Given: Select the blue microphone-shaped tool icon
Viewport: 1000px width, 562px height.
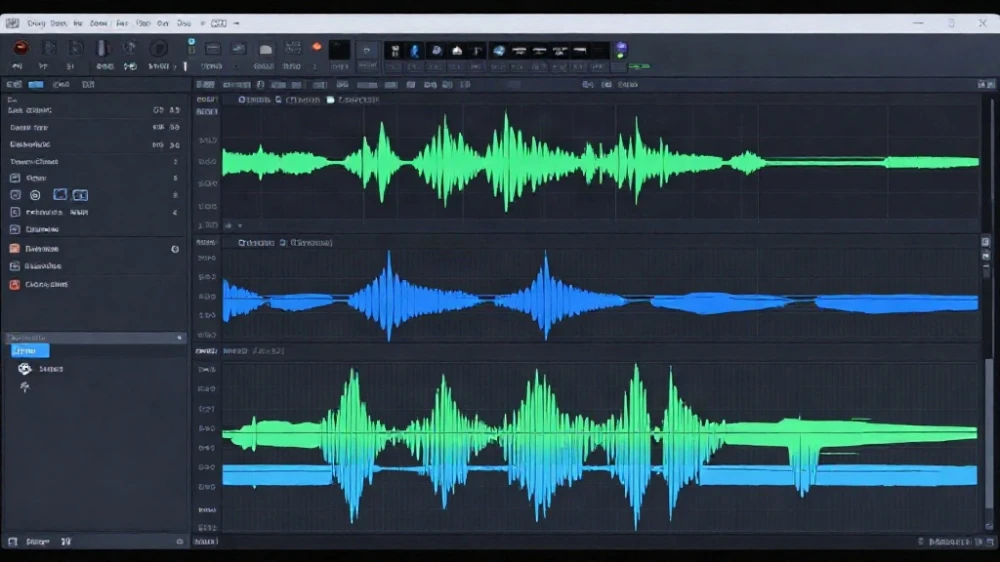Looking at the screenshot, I should click(415, 50).
